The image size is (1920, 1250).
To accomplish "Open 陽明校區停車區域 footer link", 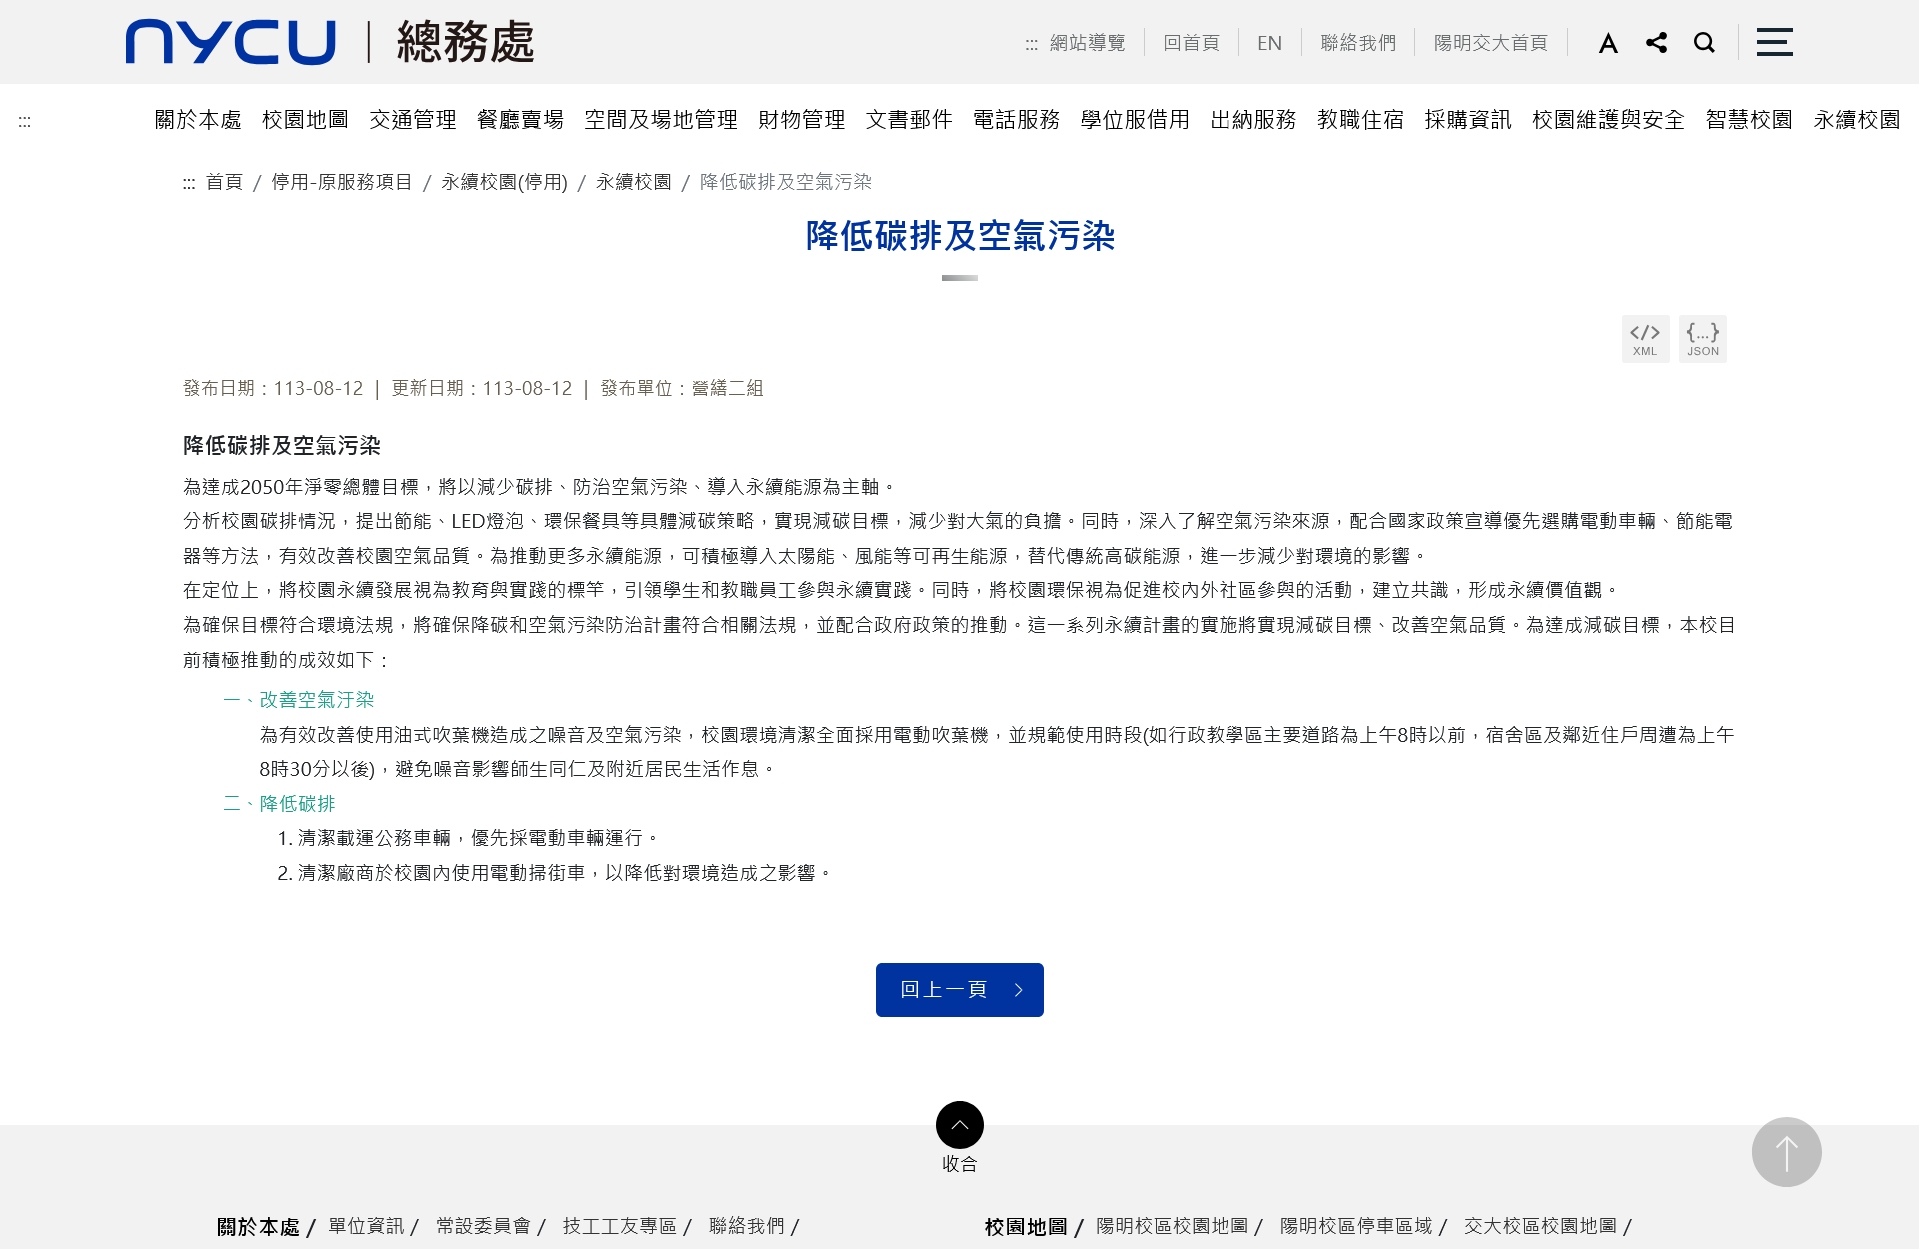I will coord(1355,1226).
